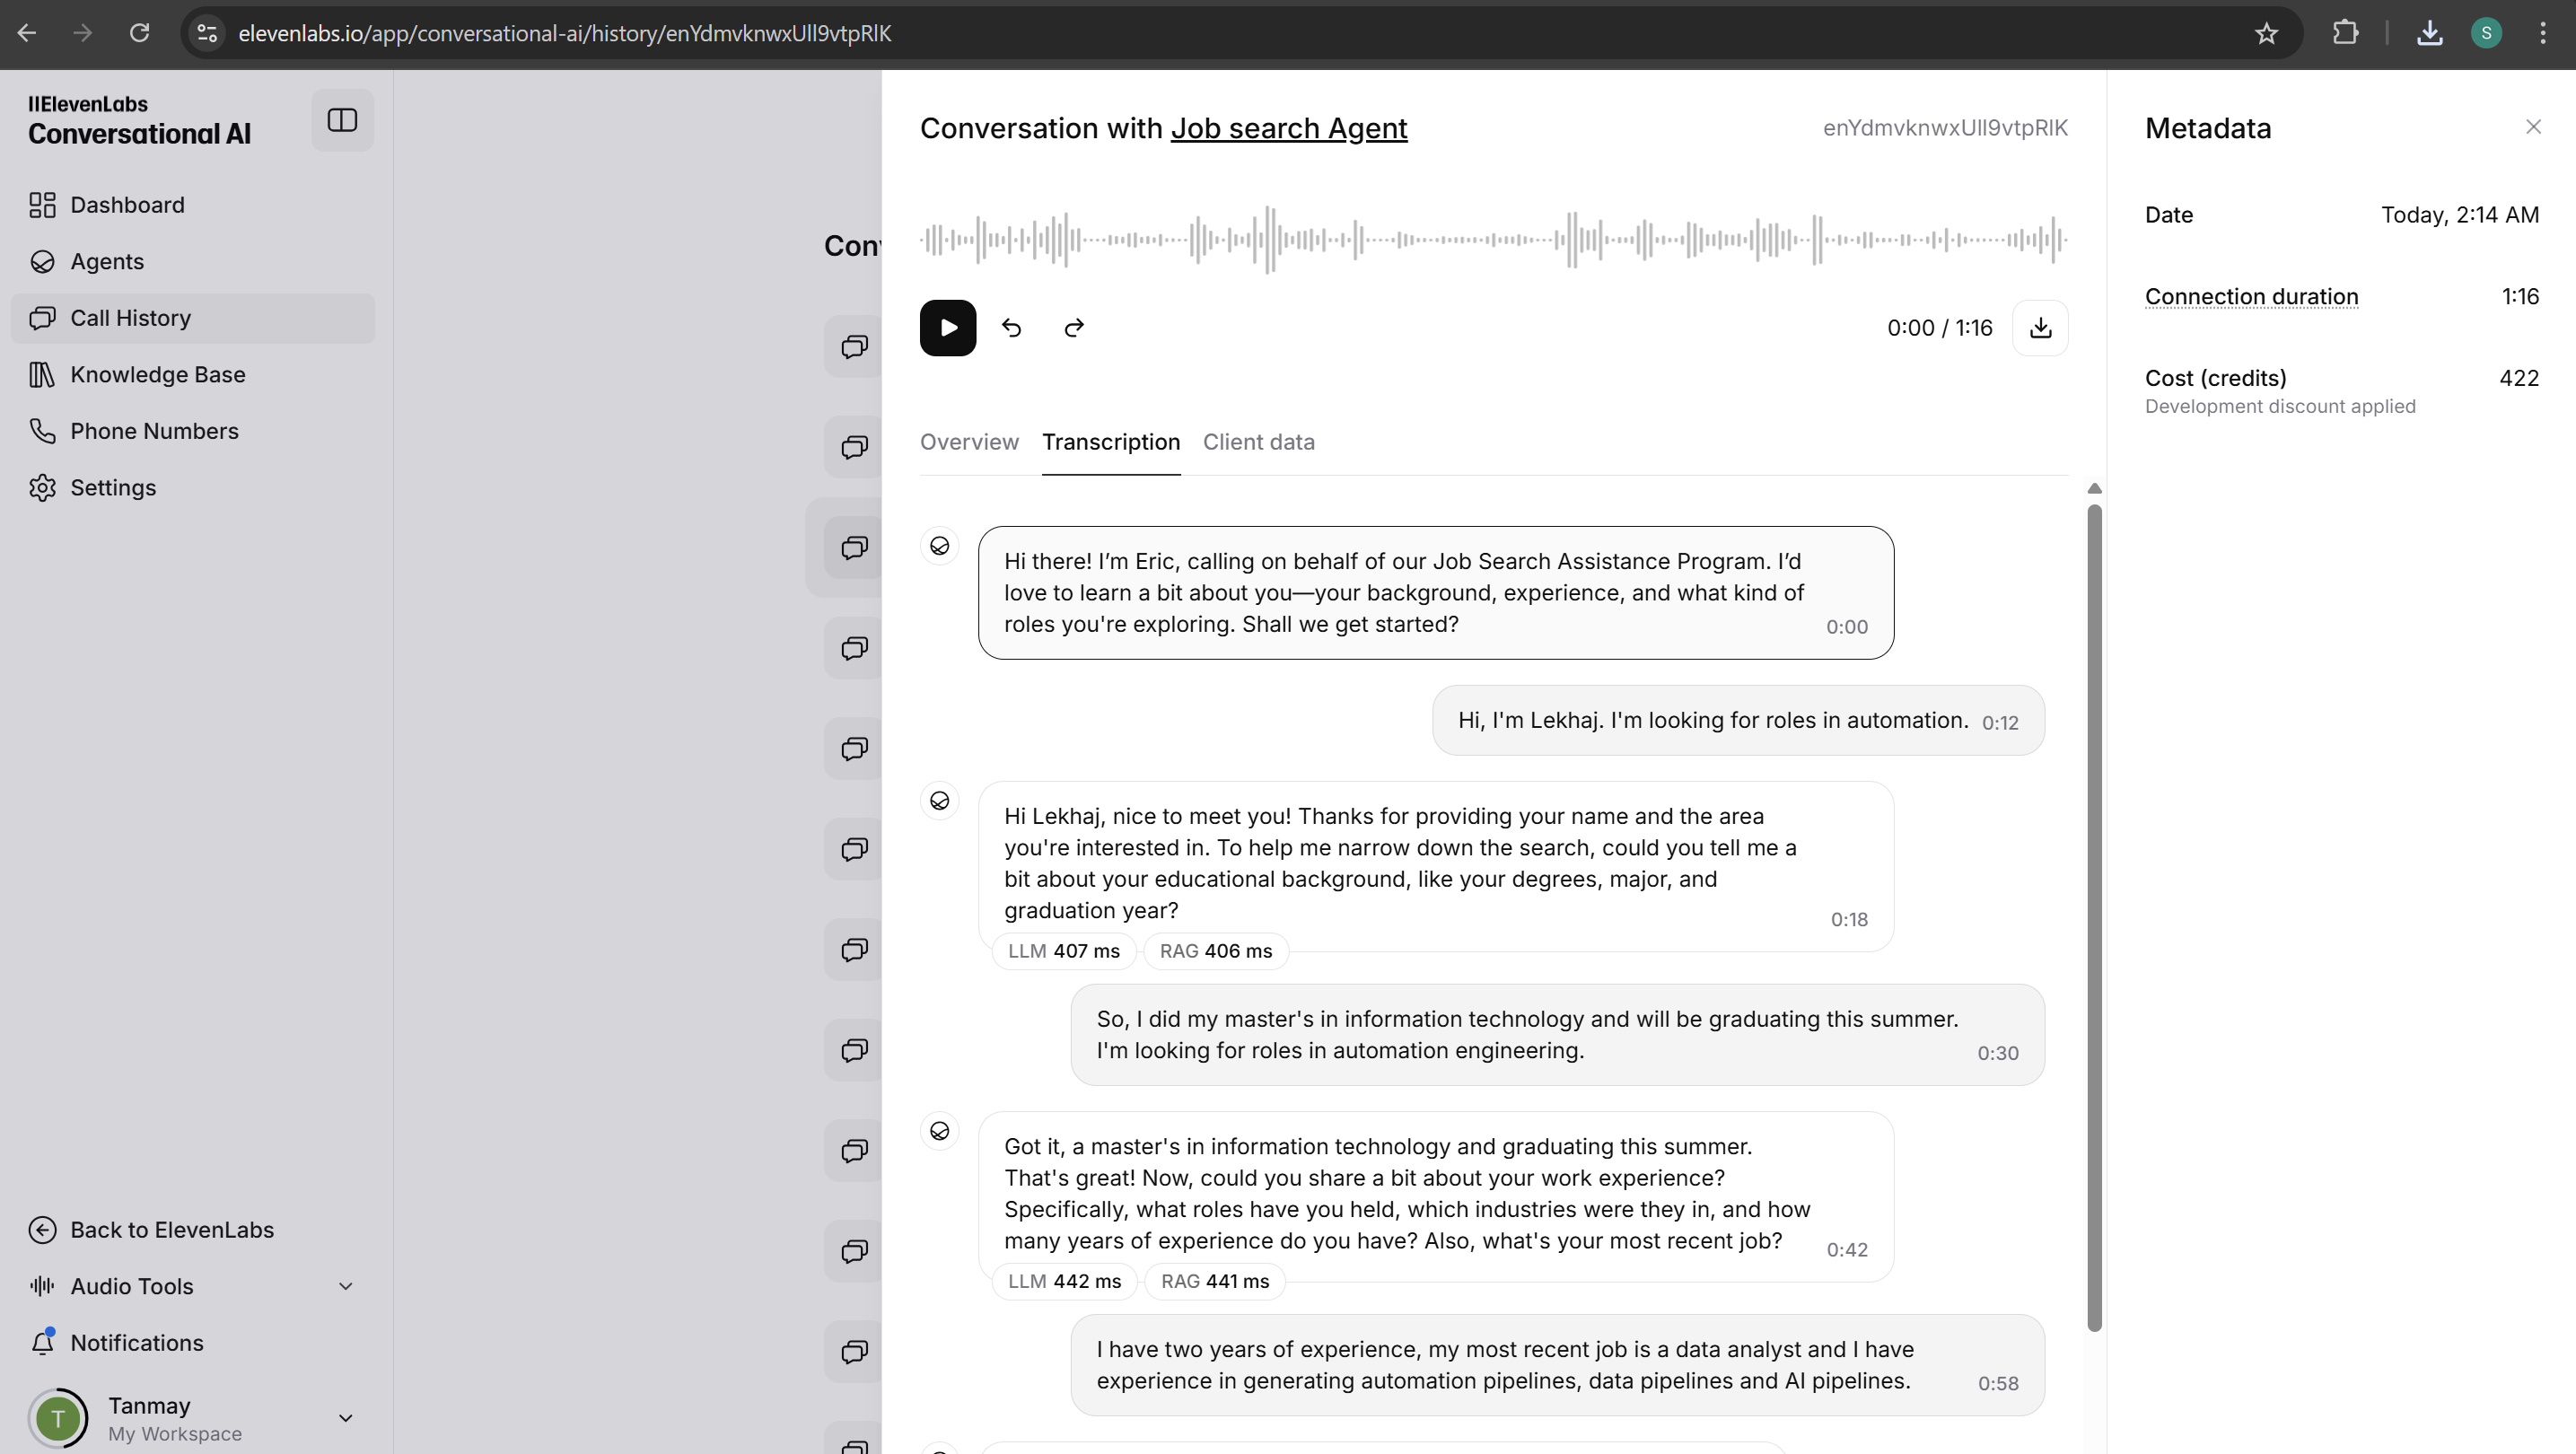Image resolution: width=2576 pixels, height=1454 pixels.
Task: Switch to the Overview tab
Action: point(969,442)
